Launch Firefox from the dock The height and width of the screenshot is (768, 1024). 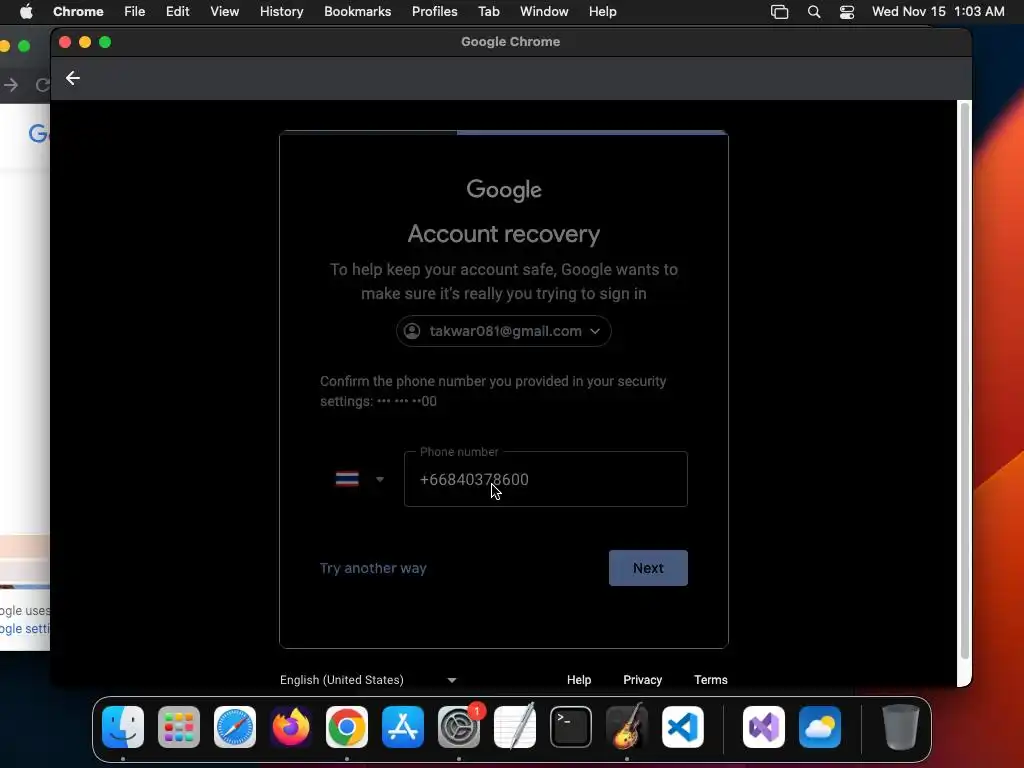click(291, 727)
